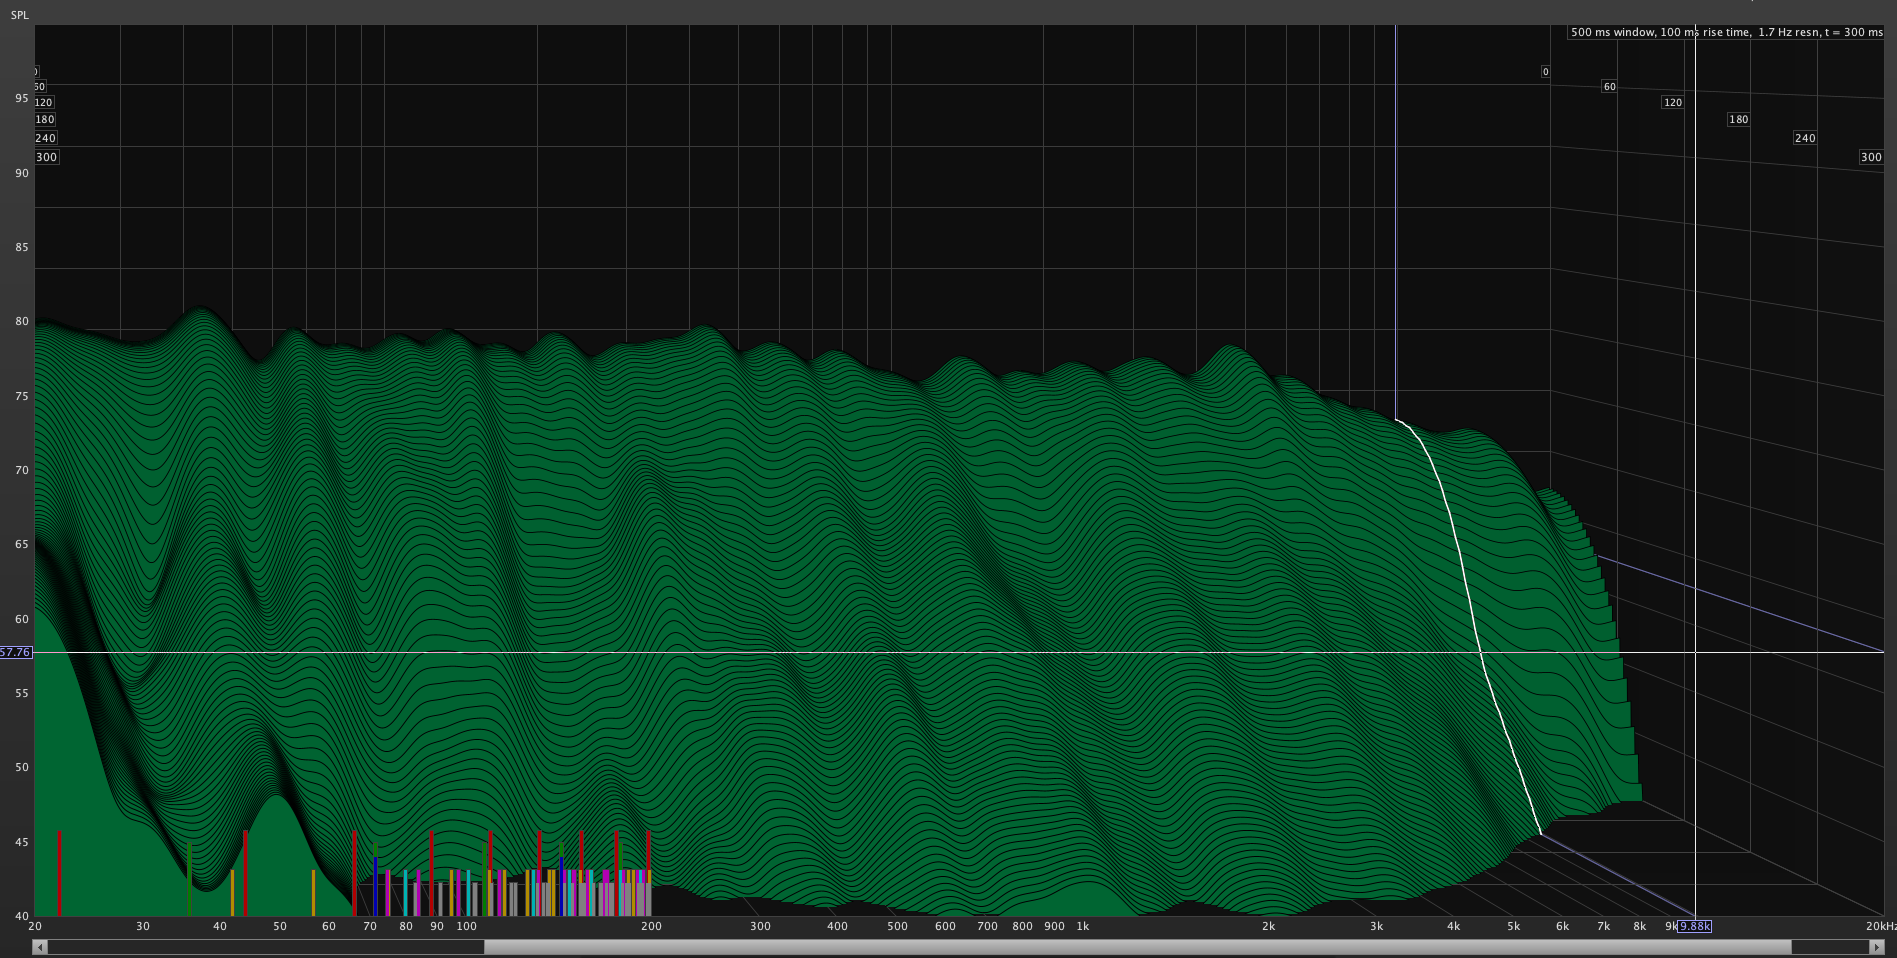Click the "2k" label on the frequency axis

point(1269,926)
